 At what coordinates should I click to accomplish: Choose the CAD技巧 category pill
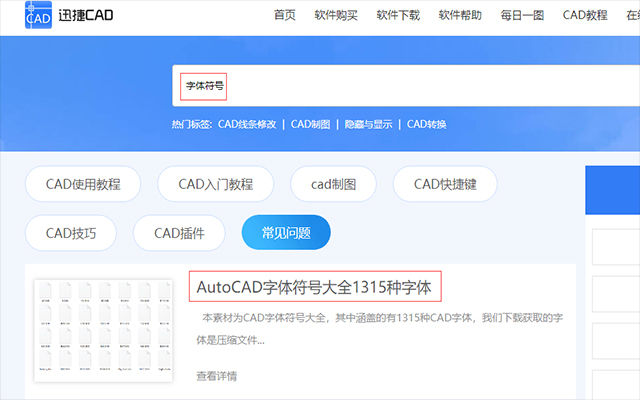(x=71, y=233)
